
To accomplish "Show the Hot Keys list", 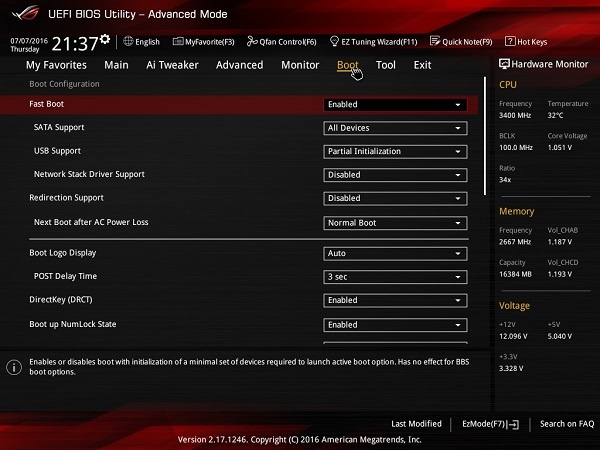I will (x=526, y=42).
